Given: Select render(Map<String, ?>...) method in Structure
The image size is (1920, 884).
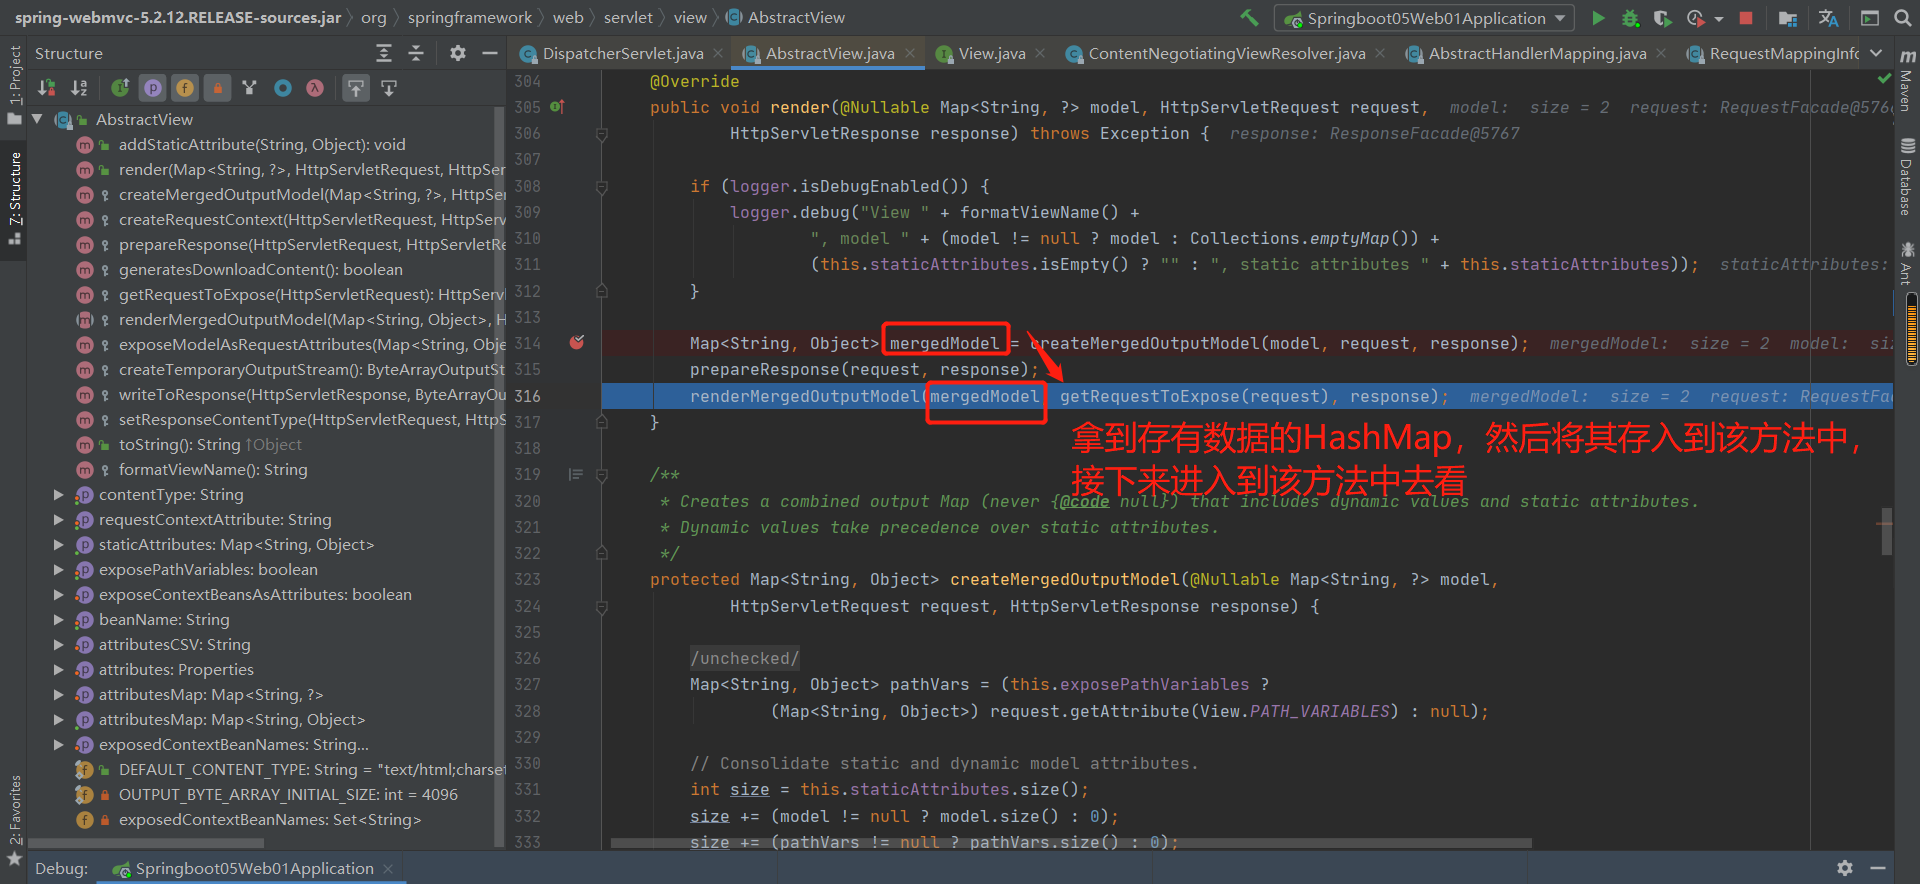Looking at the screenshot, I should [x=310, y=169].
